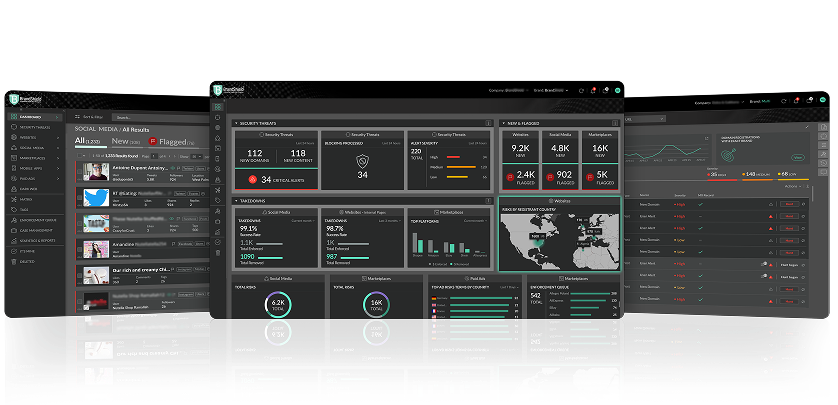Click blocking shield icon above 34
The width and height of the screenshot is (838, 405).
(362, 160)
